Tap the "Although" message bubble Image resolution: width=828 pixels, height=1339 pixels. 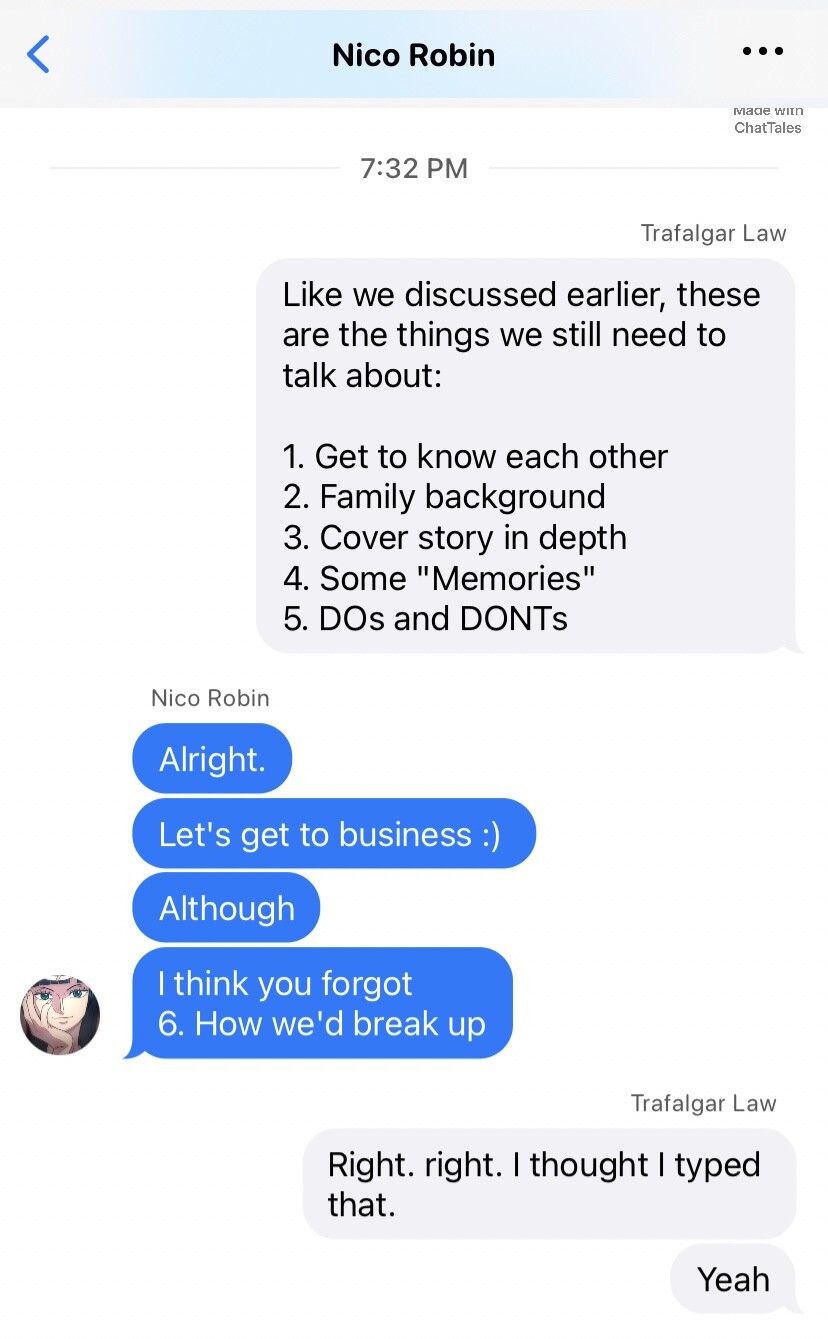226,908
